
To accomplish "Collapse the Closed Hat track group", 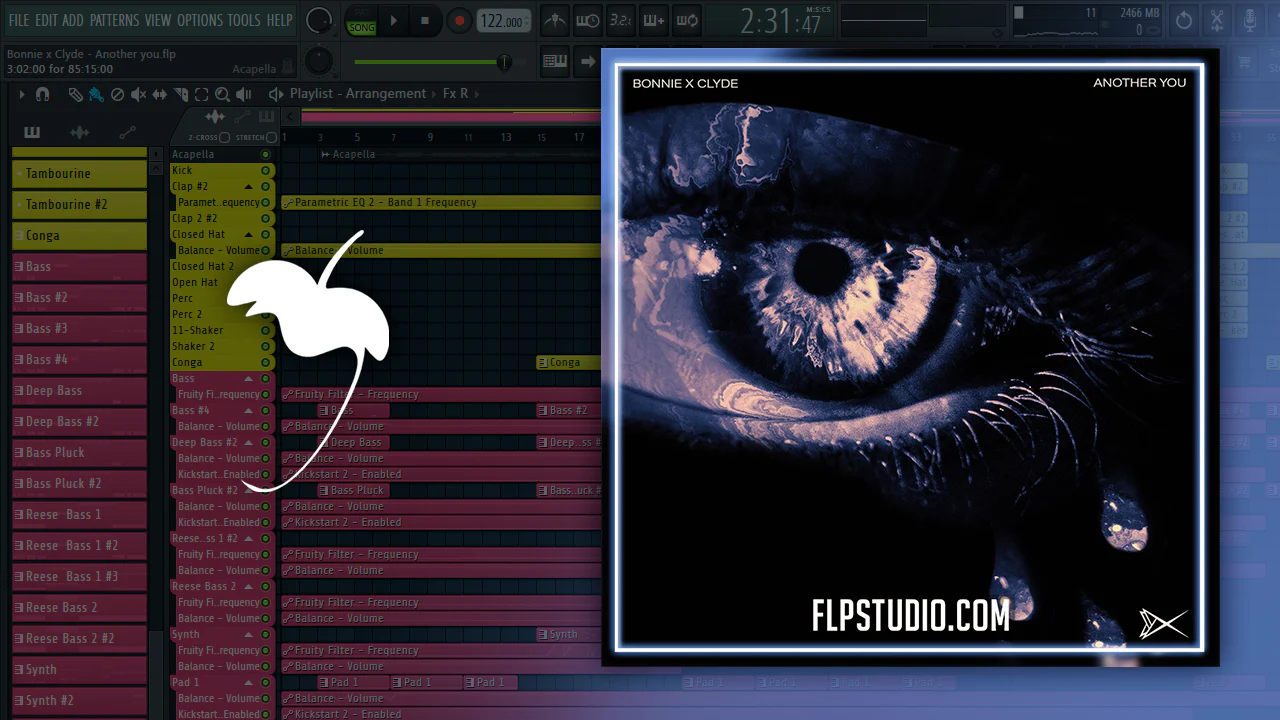I will coord(249,234).
